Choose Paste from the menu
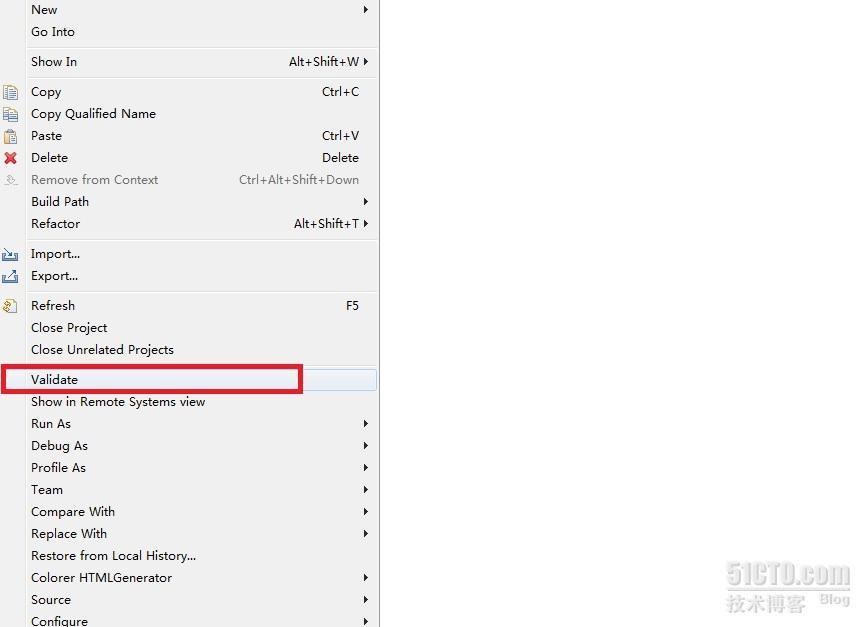The image size is (864, 627). click(189, 136)
